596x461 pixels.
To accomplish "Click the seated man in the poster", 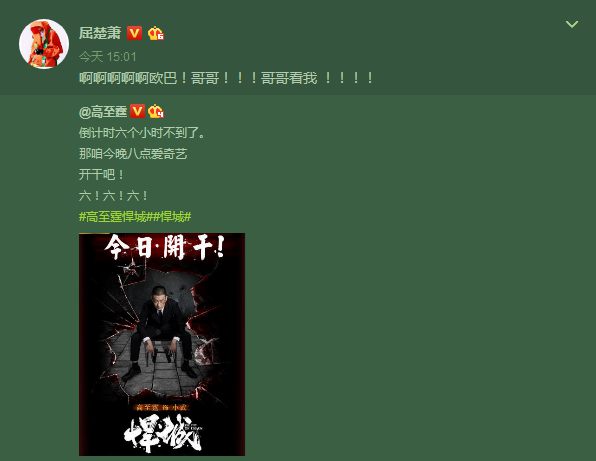I will (162, 333).
